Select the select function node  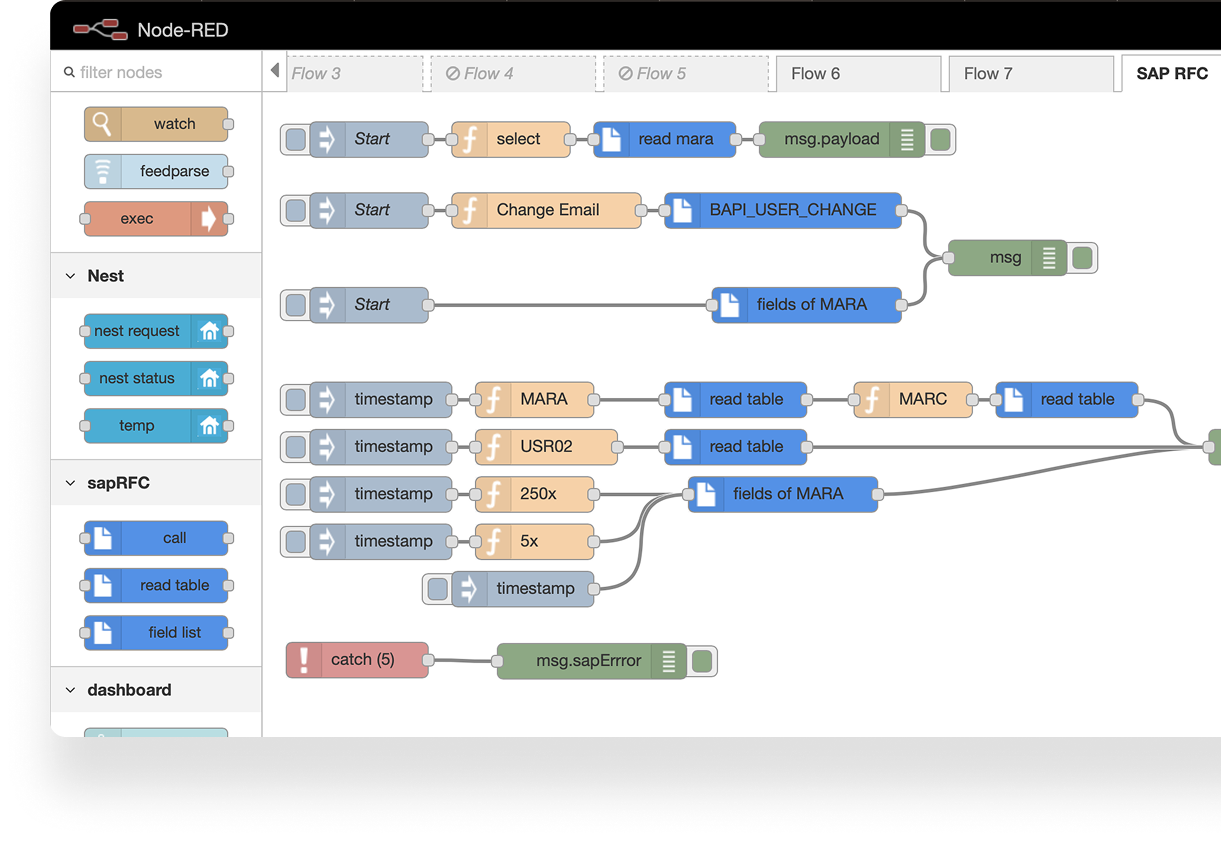511,139
